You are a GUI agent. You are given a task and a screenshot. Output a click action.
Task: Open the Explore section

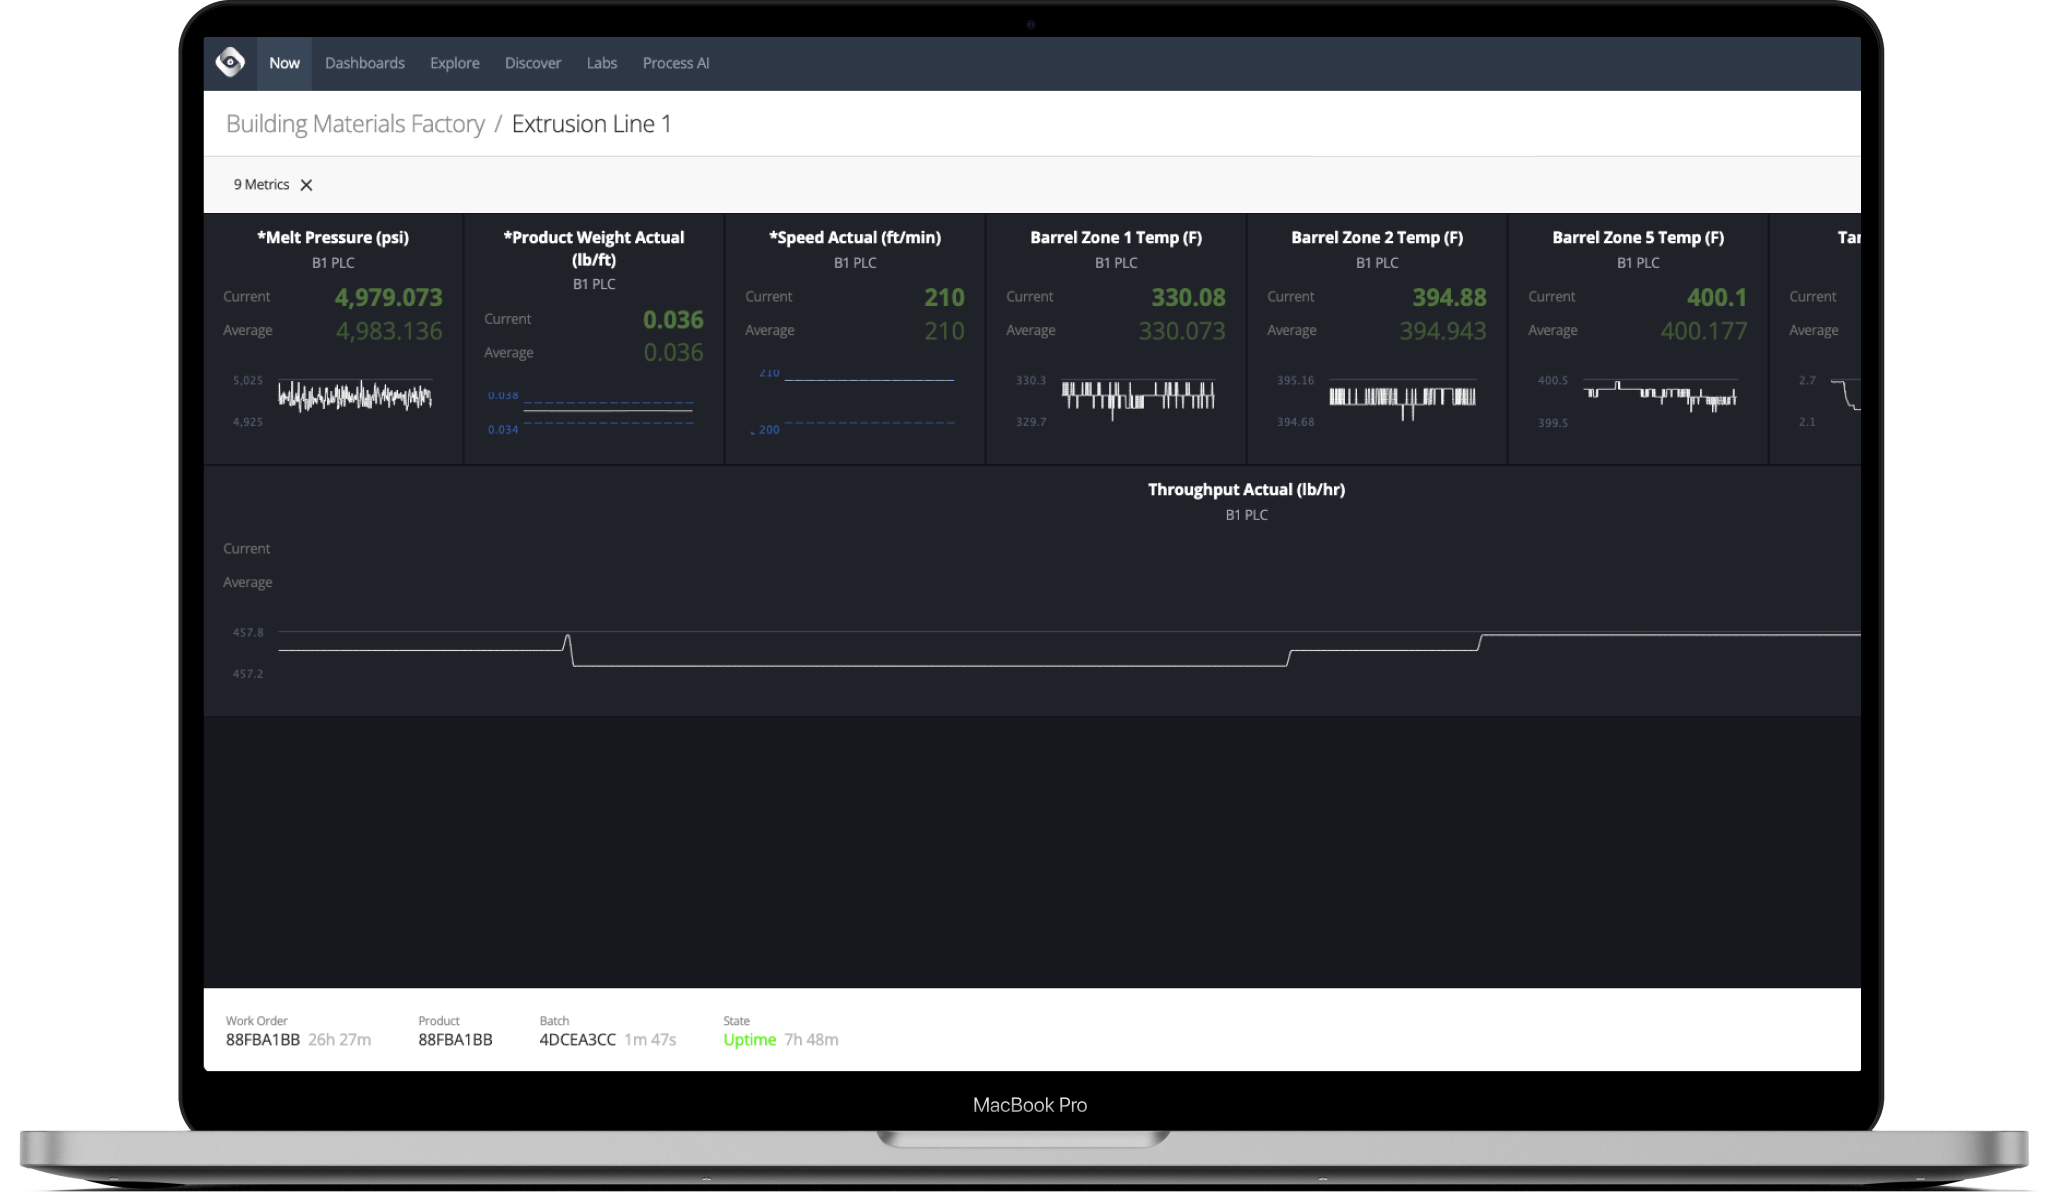454,63
